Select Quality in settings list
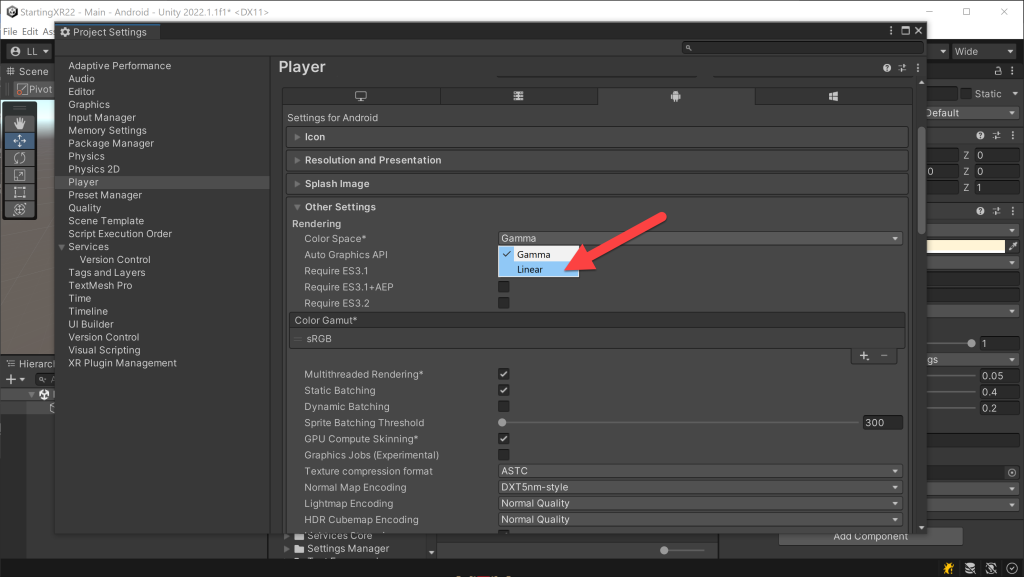This screenshot has width=1024, height=577. point(85,208)
